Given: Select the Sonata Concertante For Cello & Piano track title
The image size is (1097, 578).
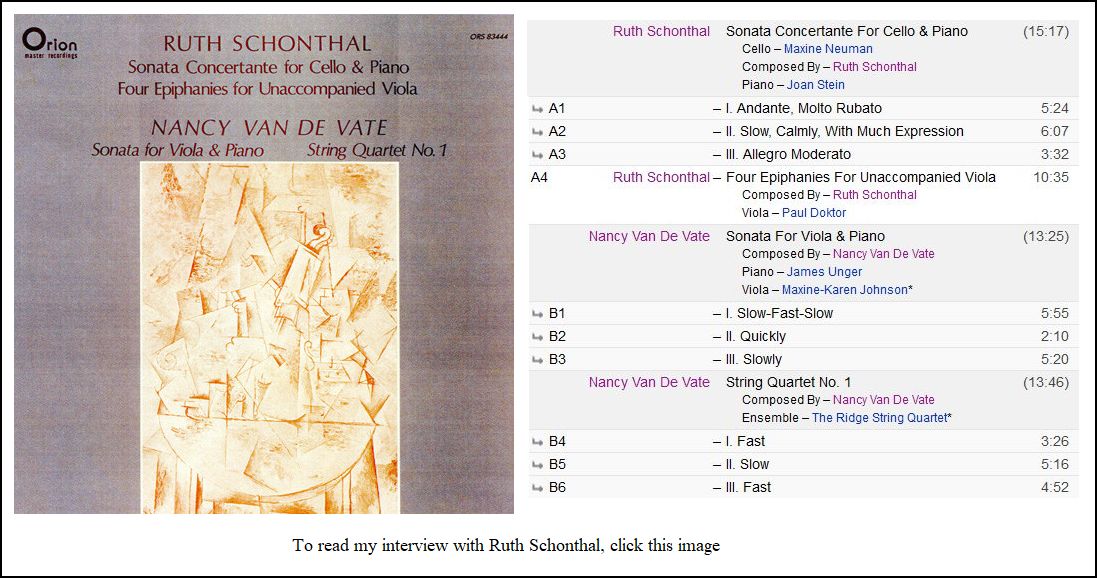Looking at the screenshot, I should point(847,31).
